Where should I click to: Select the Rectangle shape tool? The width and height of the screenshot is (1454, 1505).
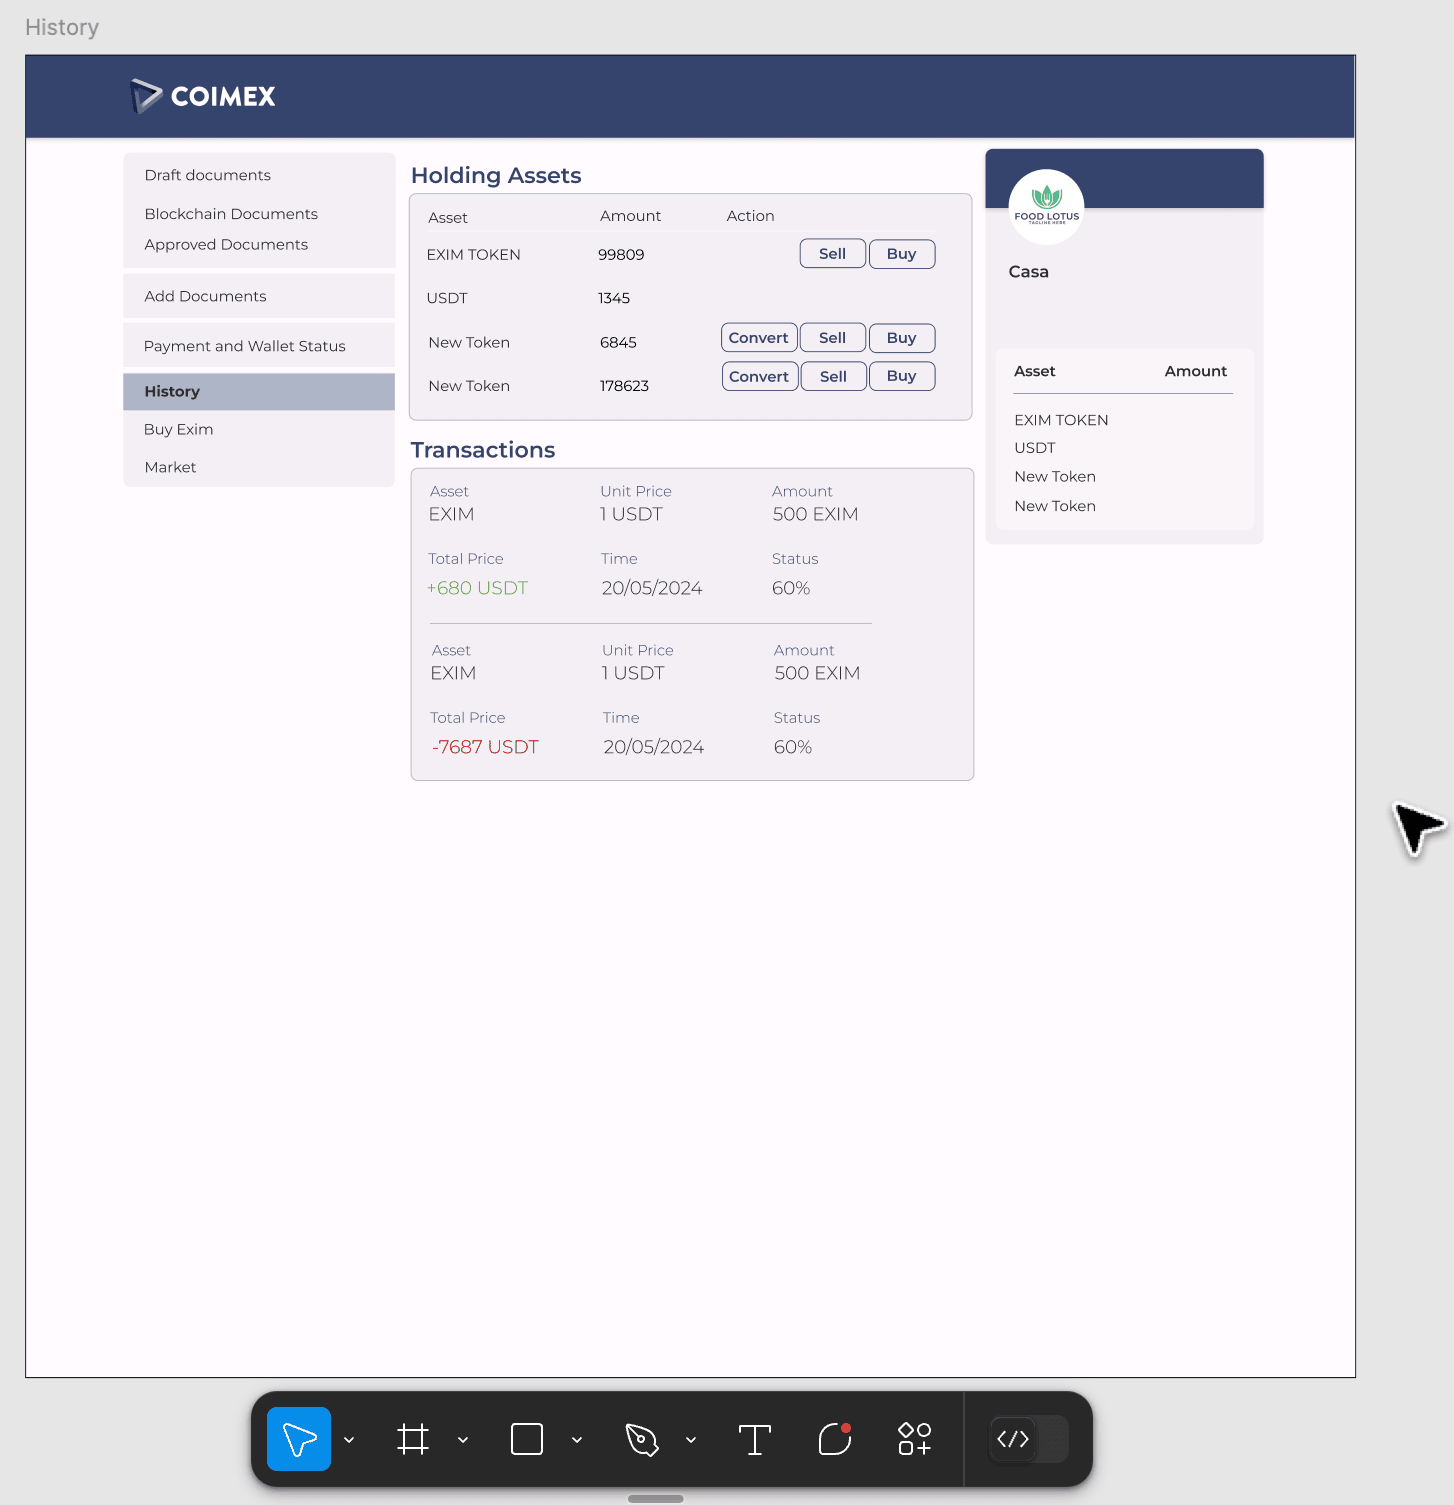[x=526, y=1439]
